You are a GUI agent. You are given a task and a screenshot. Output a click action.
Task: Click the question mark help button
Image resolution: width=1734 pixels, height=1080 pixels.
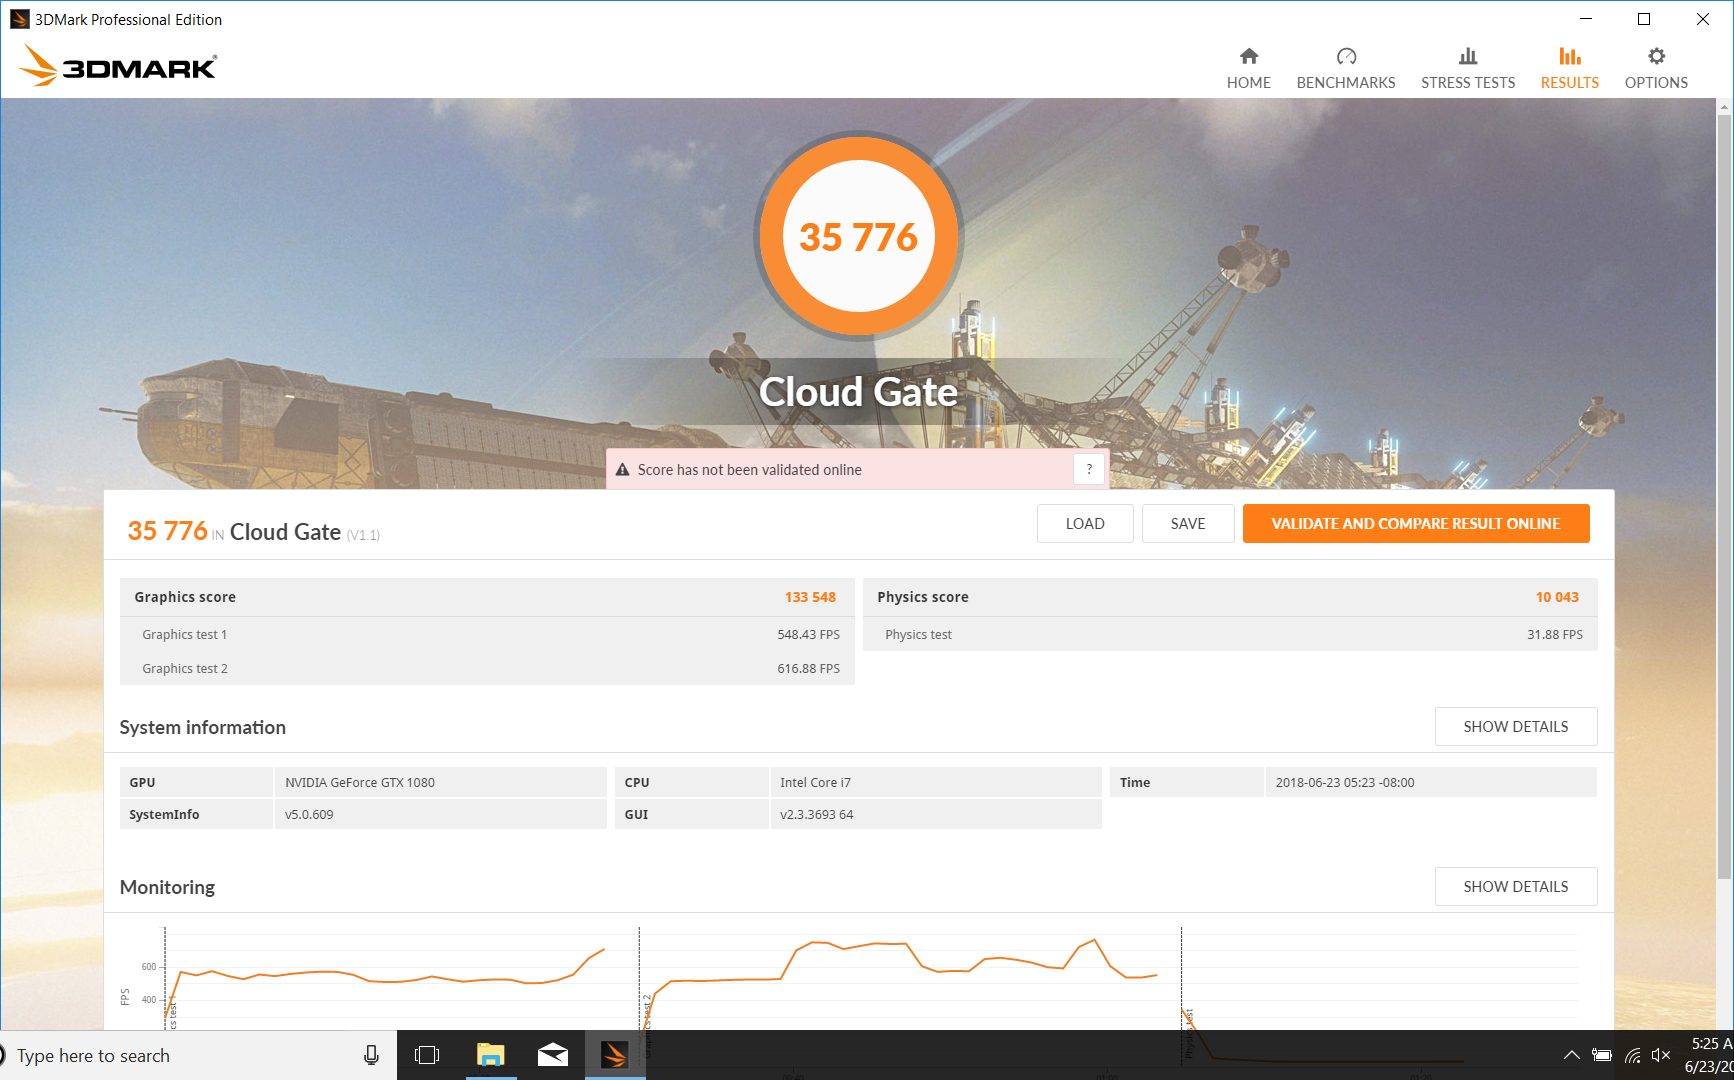pos(1089,469)
